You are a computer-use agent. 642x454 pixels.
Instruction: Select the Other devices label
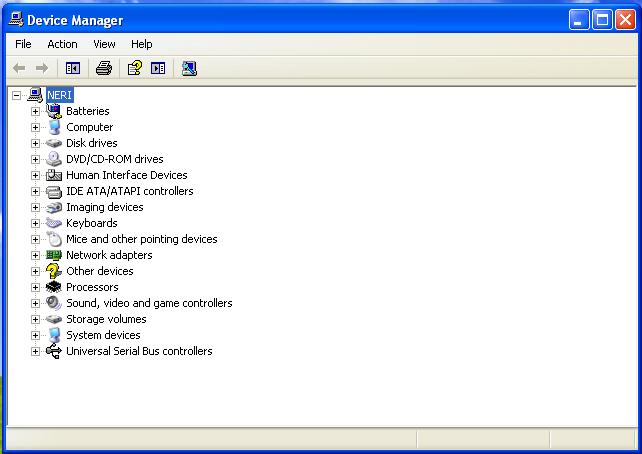pyautogui.click(x=100, y=271)
